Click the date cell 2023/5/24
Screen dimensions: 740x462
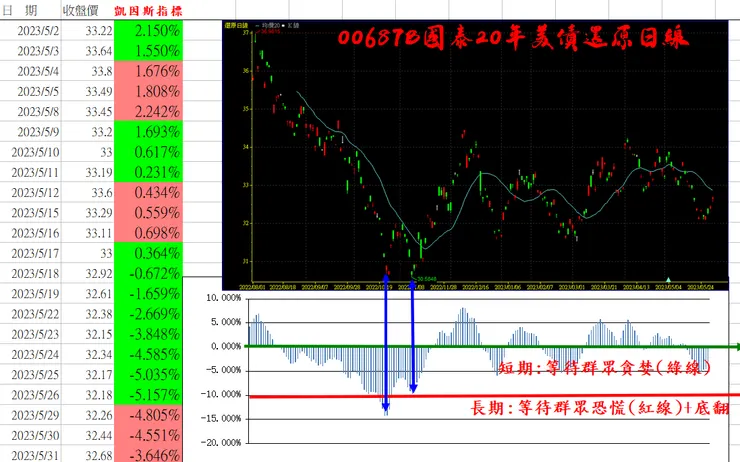tap(30, 355)
